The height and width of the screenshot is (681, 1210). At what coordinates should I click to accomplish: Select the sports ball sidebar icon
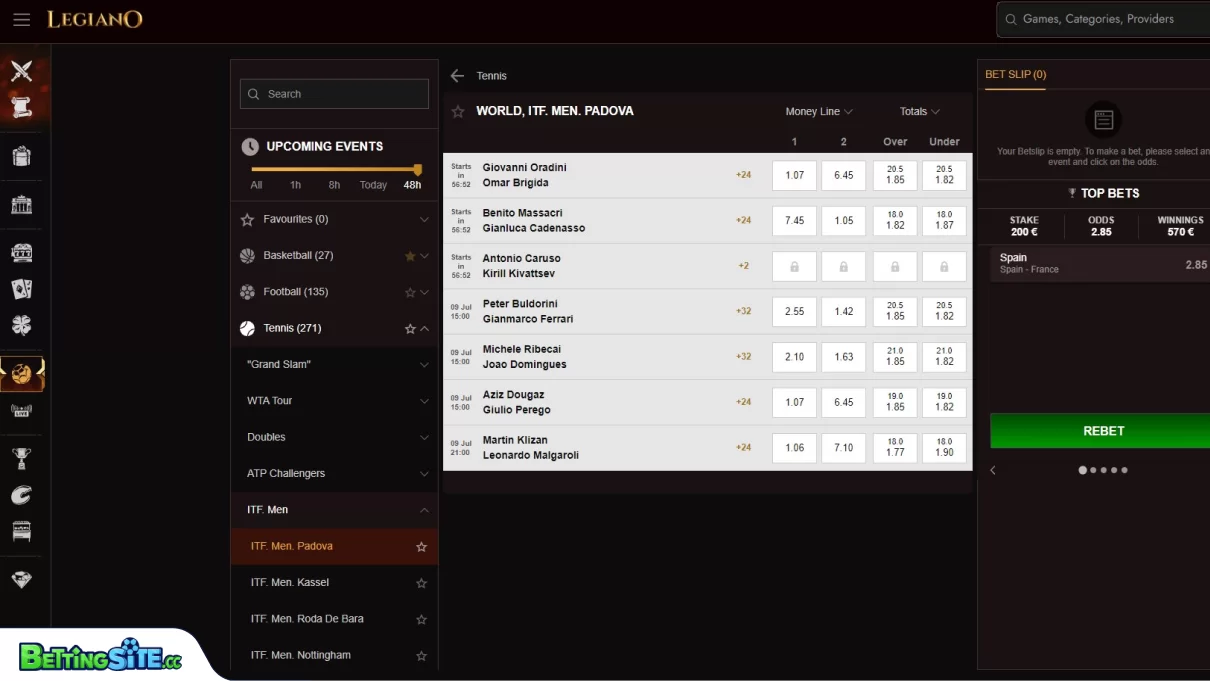coord(21,375)
